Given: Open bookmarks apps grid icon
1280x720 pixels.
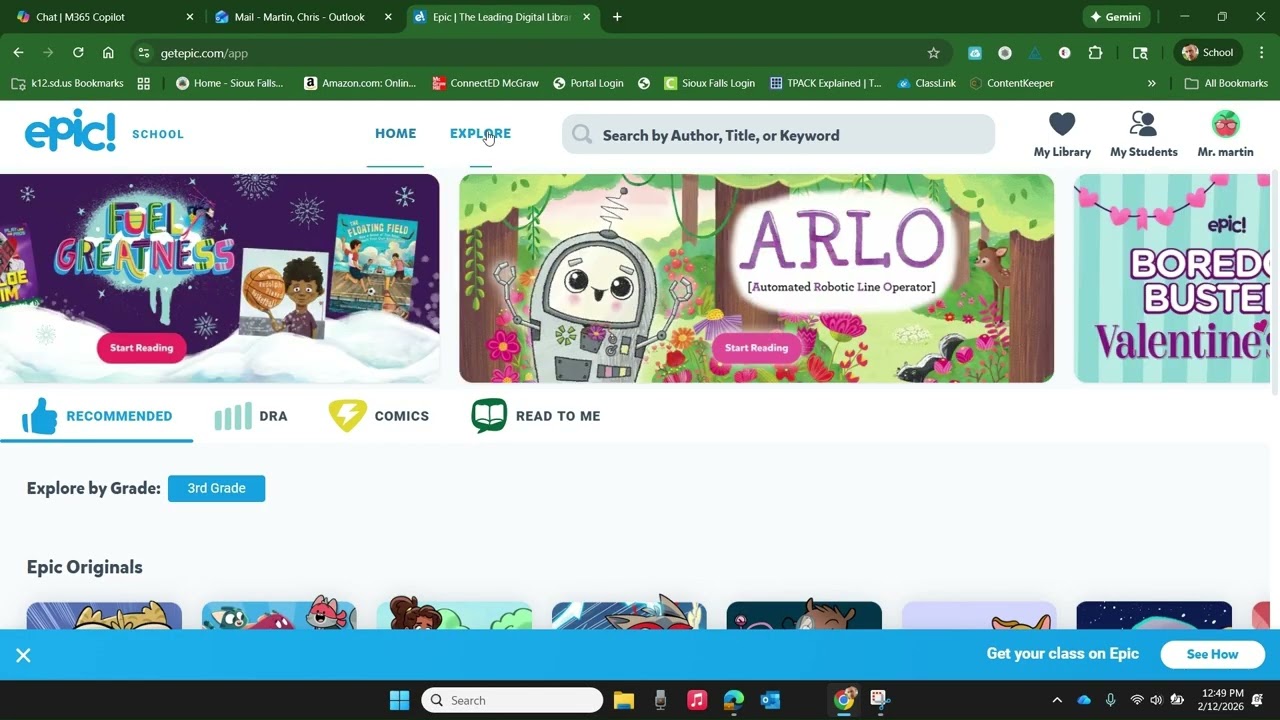Looking at the screenshot, I should tap(143, 83).
